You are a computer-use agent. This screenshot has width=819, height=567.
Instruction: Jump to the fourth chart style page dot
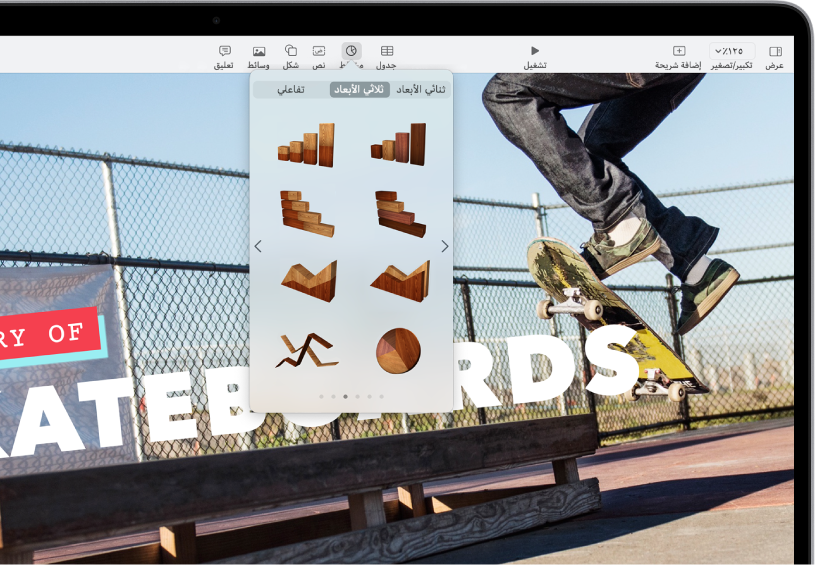click(x=357, y=397)
